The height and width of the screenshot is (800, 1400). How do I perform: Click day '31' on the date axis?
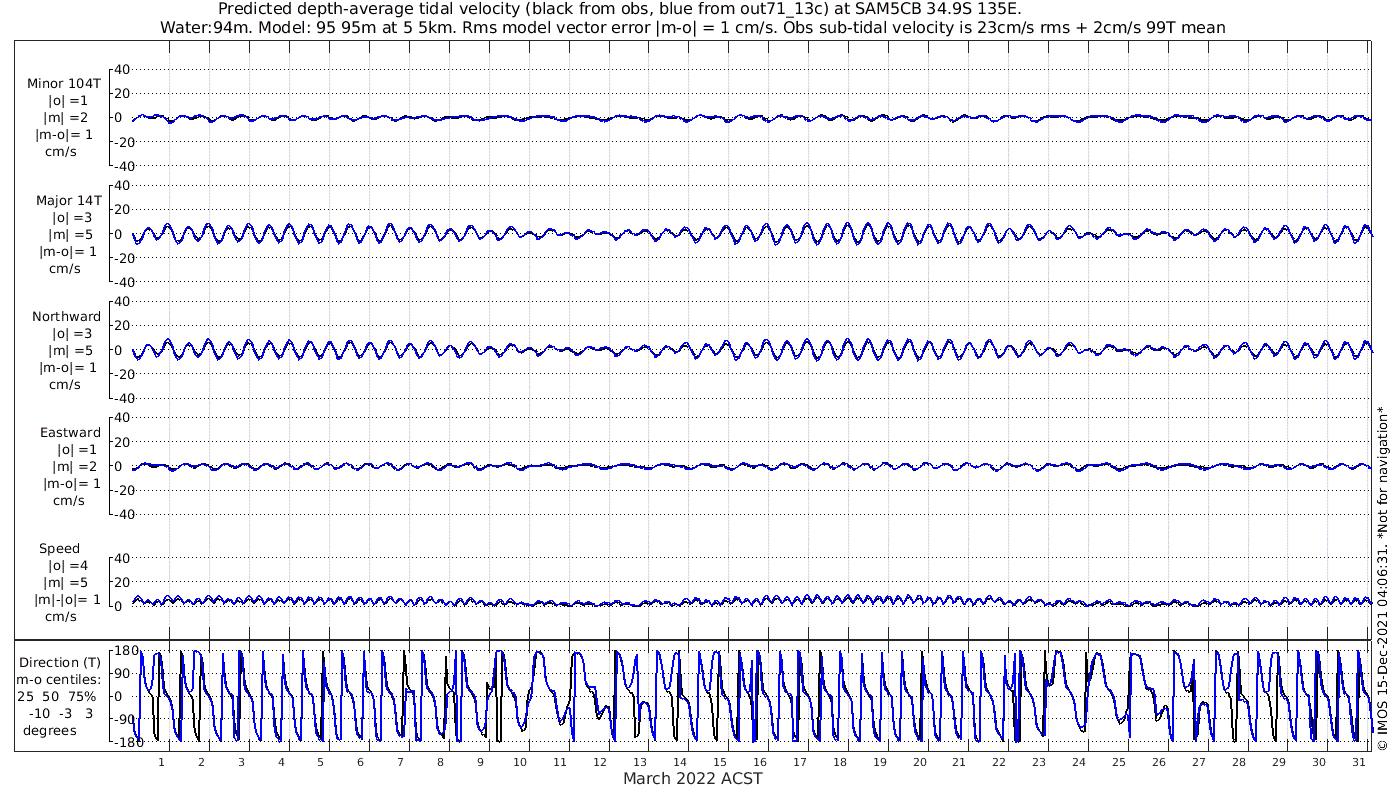pyautogui.click(x=1358, y=762)
